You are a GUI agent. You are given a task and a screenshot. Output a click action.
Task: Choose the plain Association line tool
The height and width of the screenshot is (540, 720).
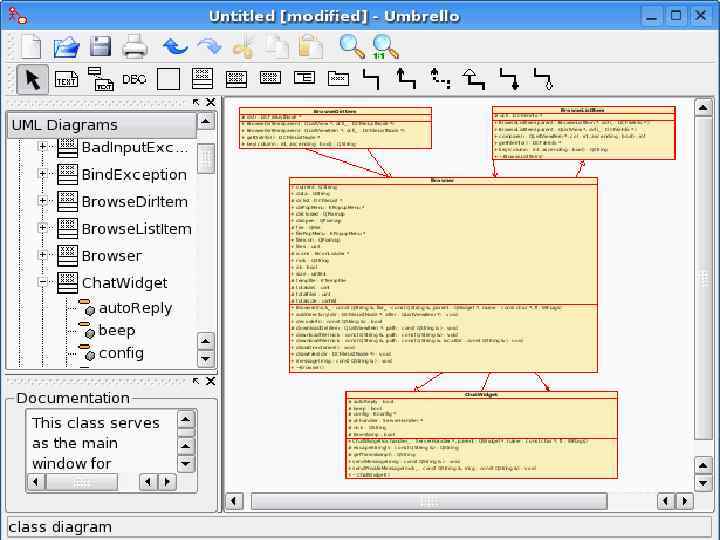[371, 79]
